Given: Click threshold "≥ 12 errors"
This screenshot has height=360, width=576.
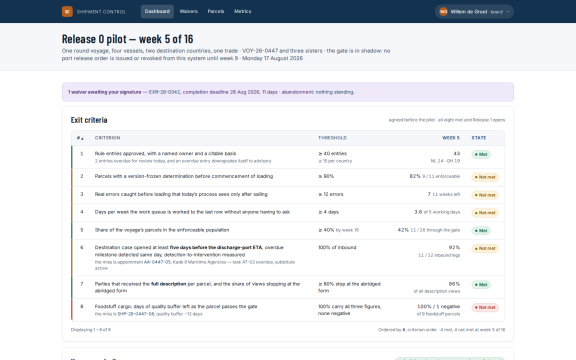Looking at the screenshot, I should [x=331, y=194].
